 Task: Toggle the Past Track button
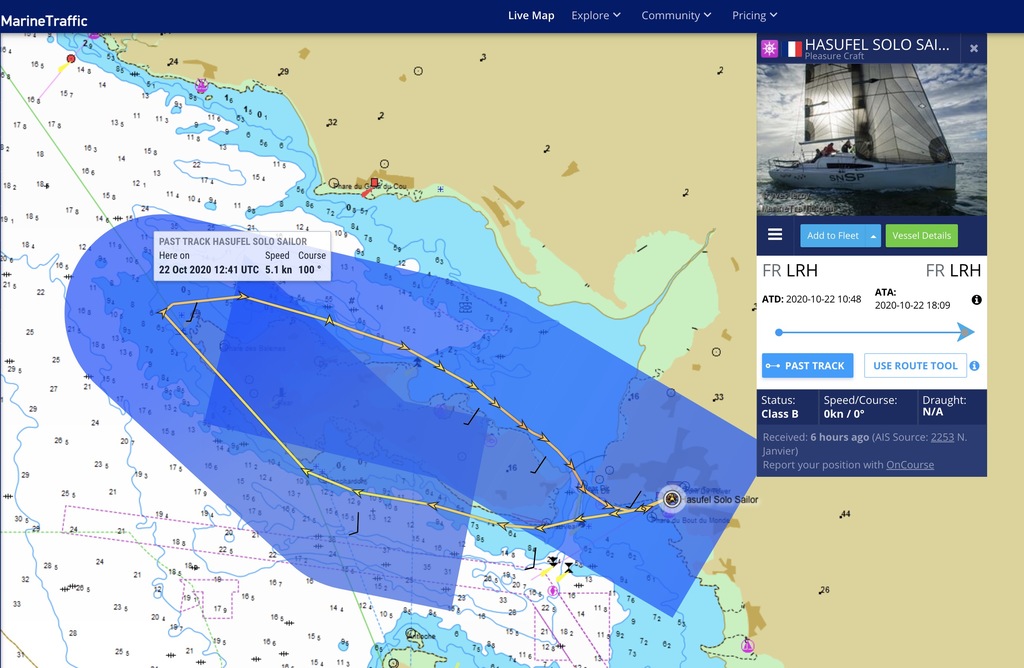[x=807, y=366]
